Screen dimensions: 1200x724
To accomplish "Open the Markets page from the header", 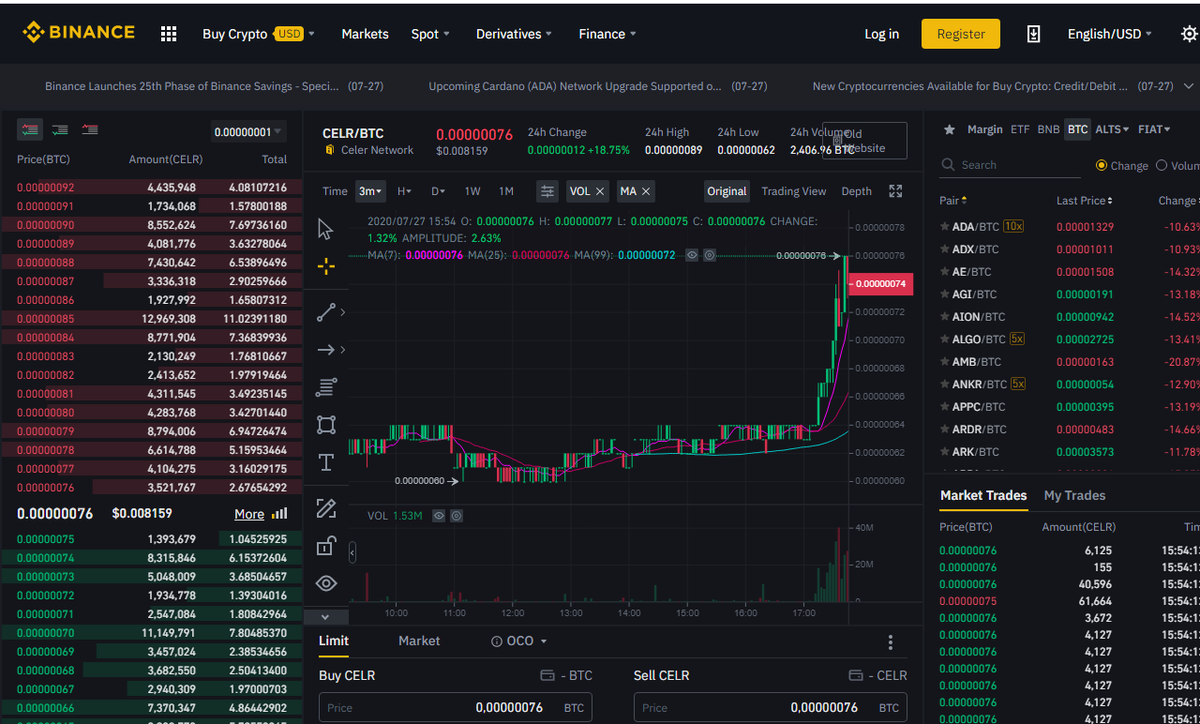I will [x=365, y=34].
